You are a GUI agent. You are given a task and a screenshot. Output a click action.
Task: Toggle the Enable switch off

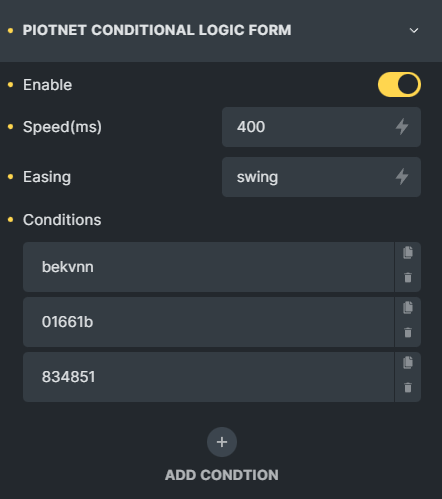(399, 85)
